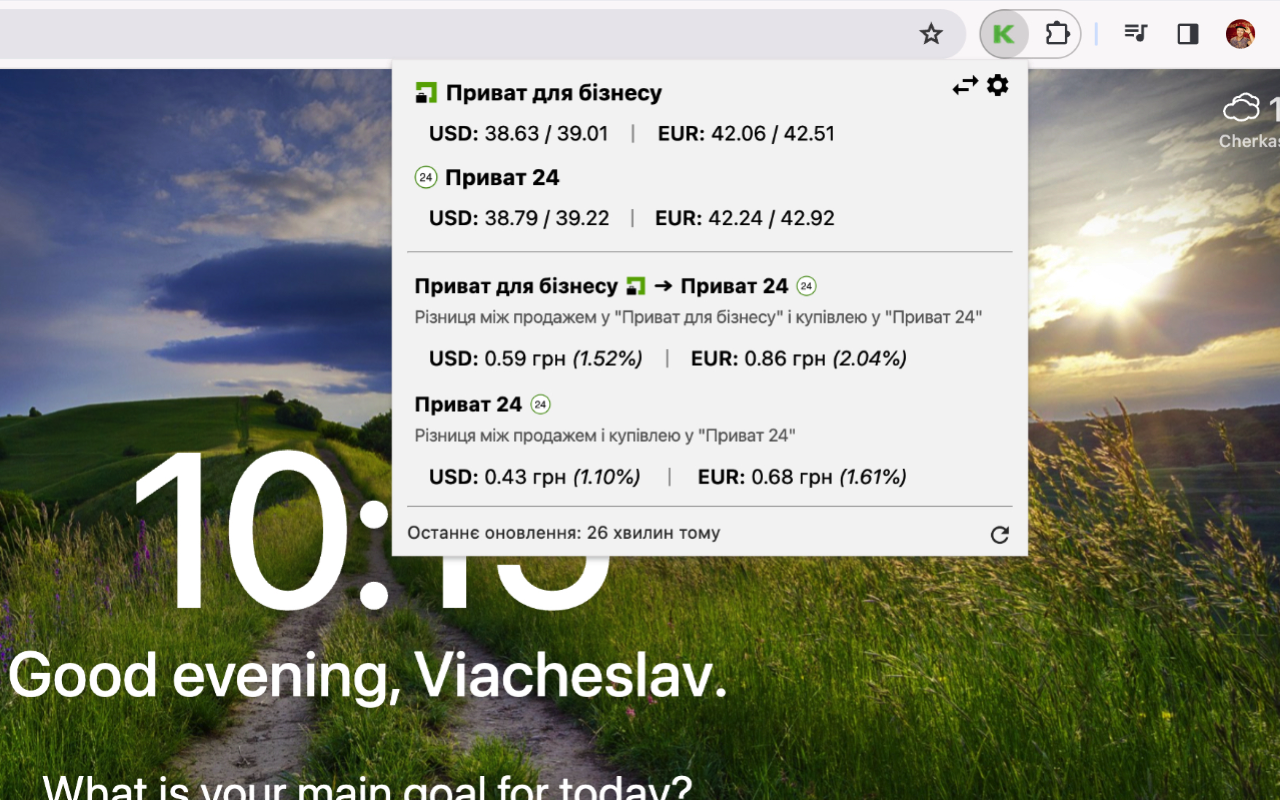The image size is (1280, 800).
Task: Select USD difference 0.59 грн (1.52%)
Action: [536, 358]
